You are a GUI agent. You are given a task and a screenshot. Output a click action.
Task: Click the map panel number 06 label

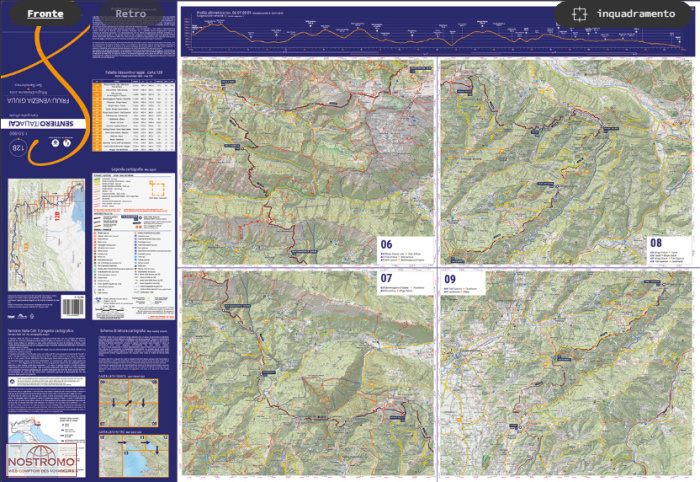coord(387,244)
